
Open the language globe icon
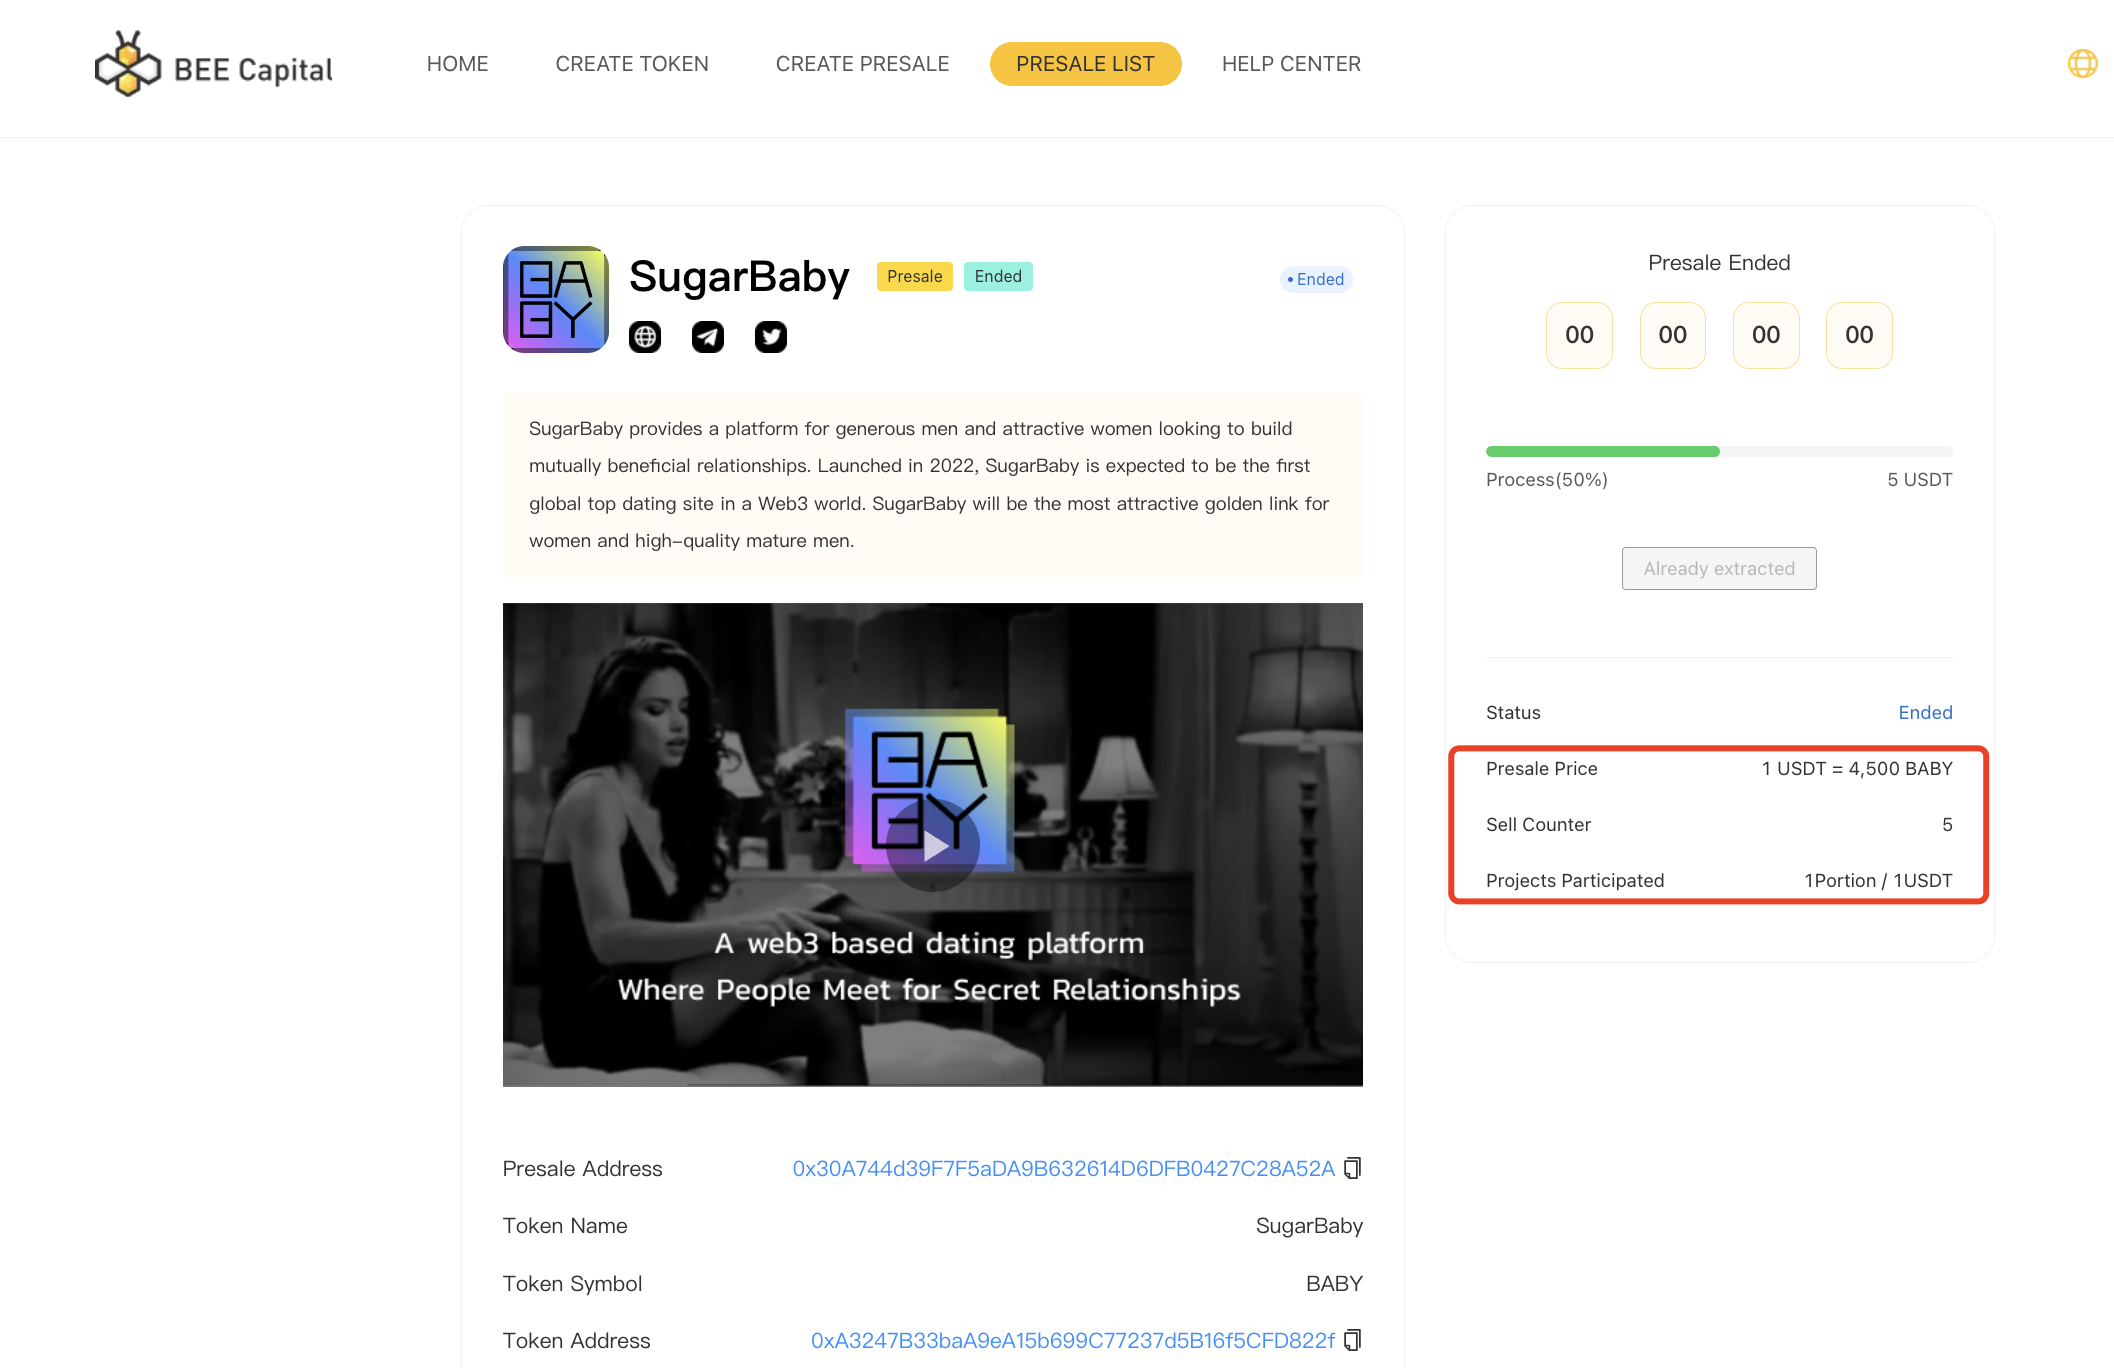pyautogui.click(x=2082, y=64)
